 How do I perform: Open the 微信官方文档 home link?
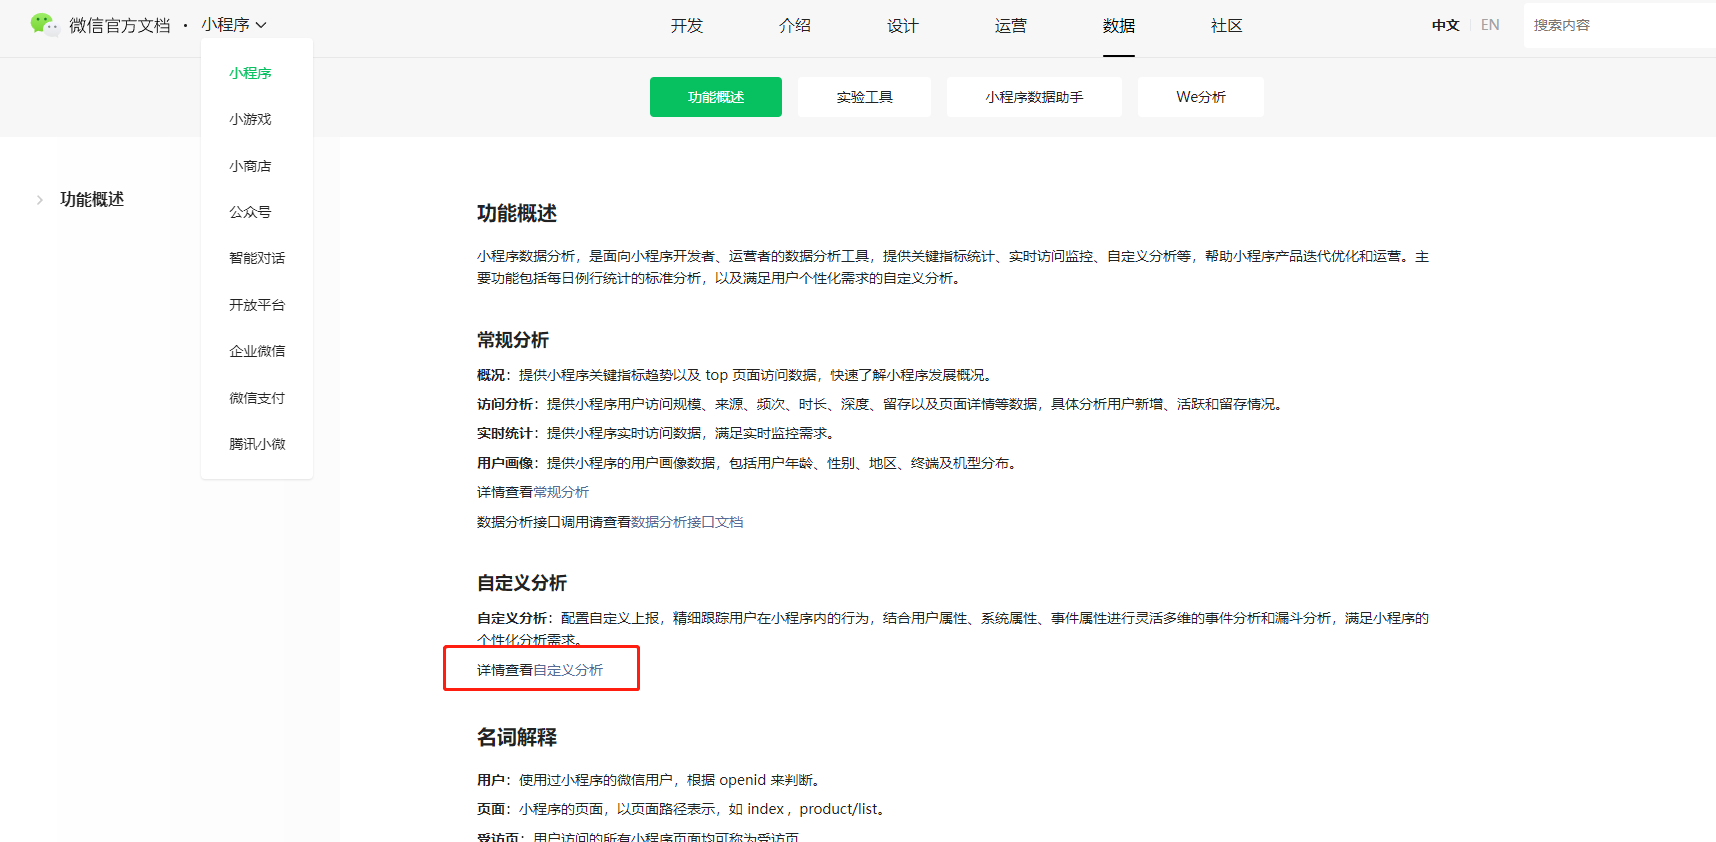(120, 25)
